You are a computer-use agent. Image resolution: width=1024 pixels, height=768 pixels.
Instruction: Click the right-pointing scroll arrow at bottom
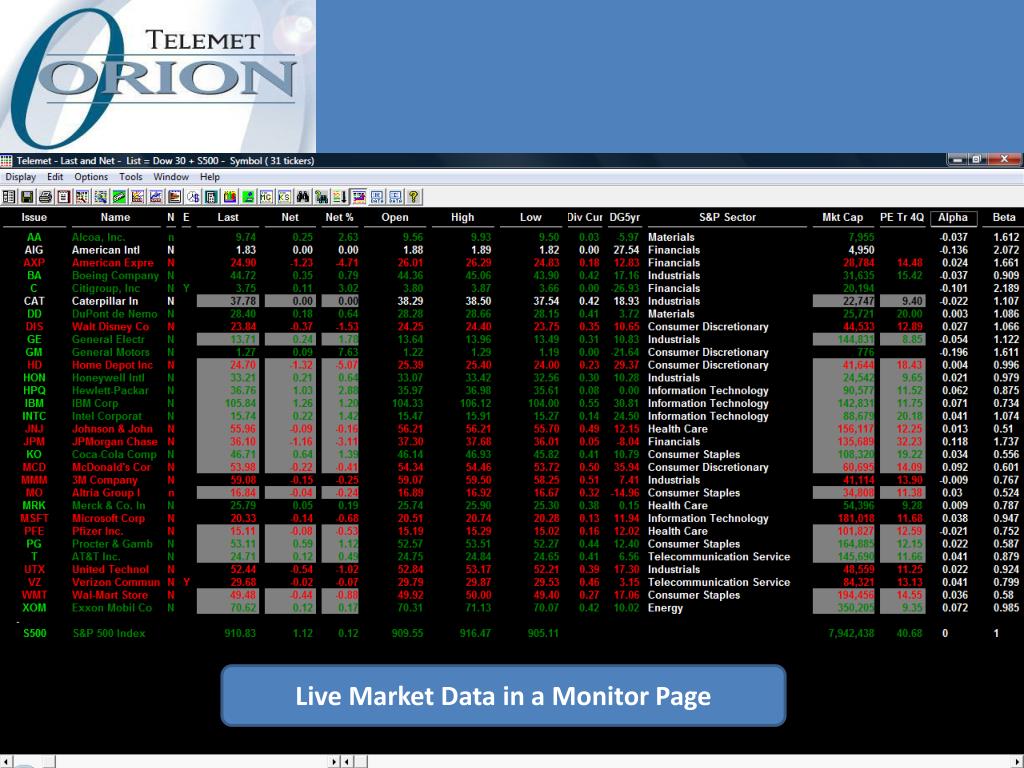pyautogui.click(x=334, y=761)
